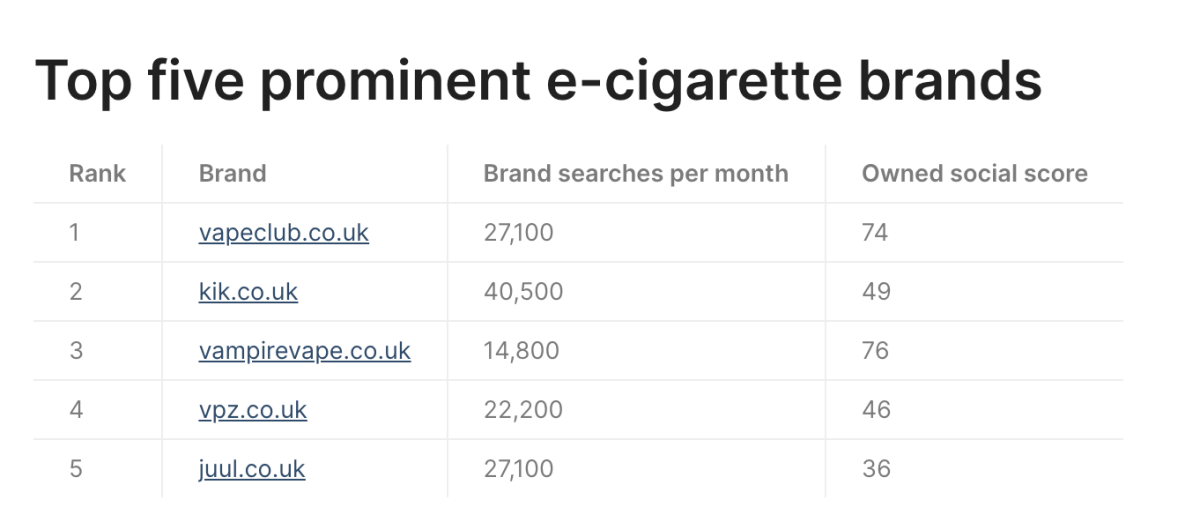Visit the vampirevape.co.uk link

tap(305, 351)
